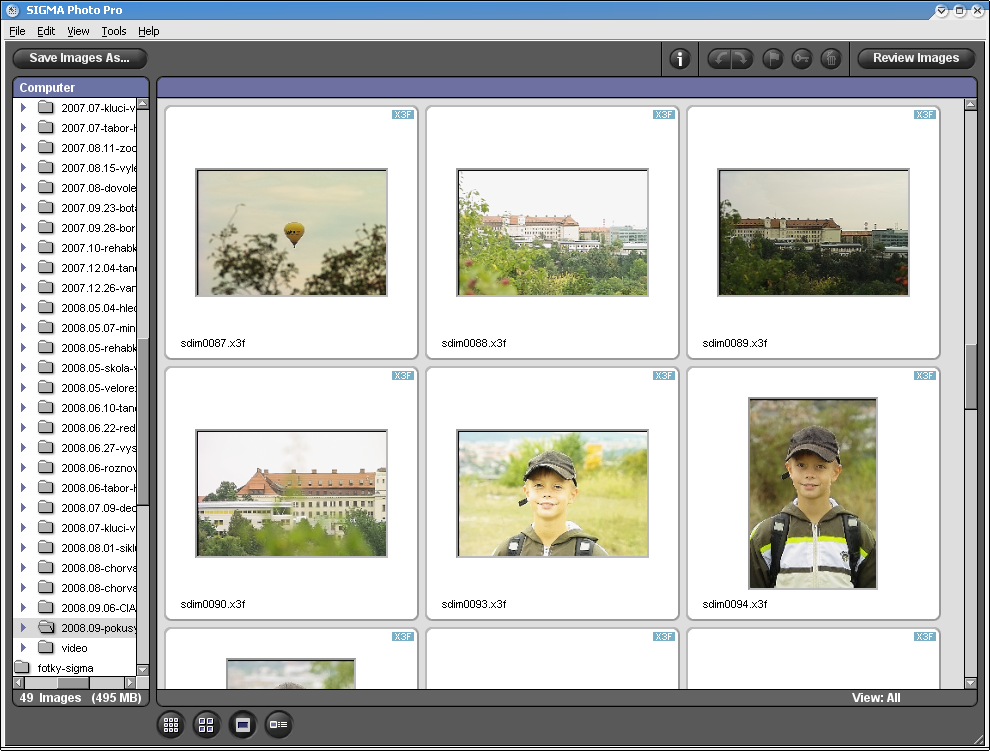Image resolution: width=990 pixels, height=751 pixels.
Task: Click the folder icon of 2007.10-rehabk
Action: tap(45, 247)
